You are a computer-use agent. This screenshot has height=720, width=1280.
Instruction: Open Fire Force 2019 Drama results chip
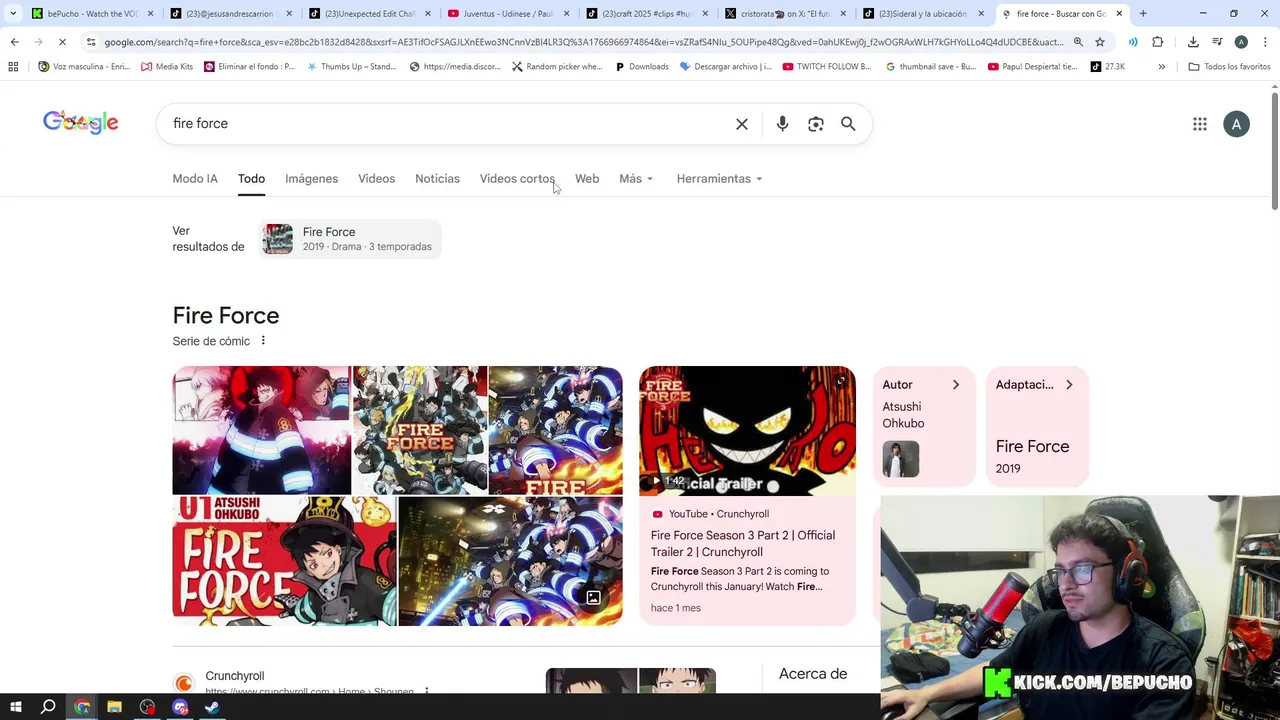tap(351, 239)
